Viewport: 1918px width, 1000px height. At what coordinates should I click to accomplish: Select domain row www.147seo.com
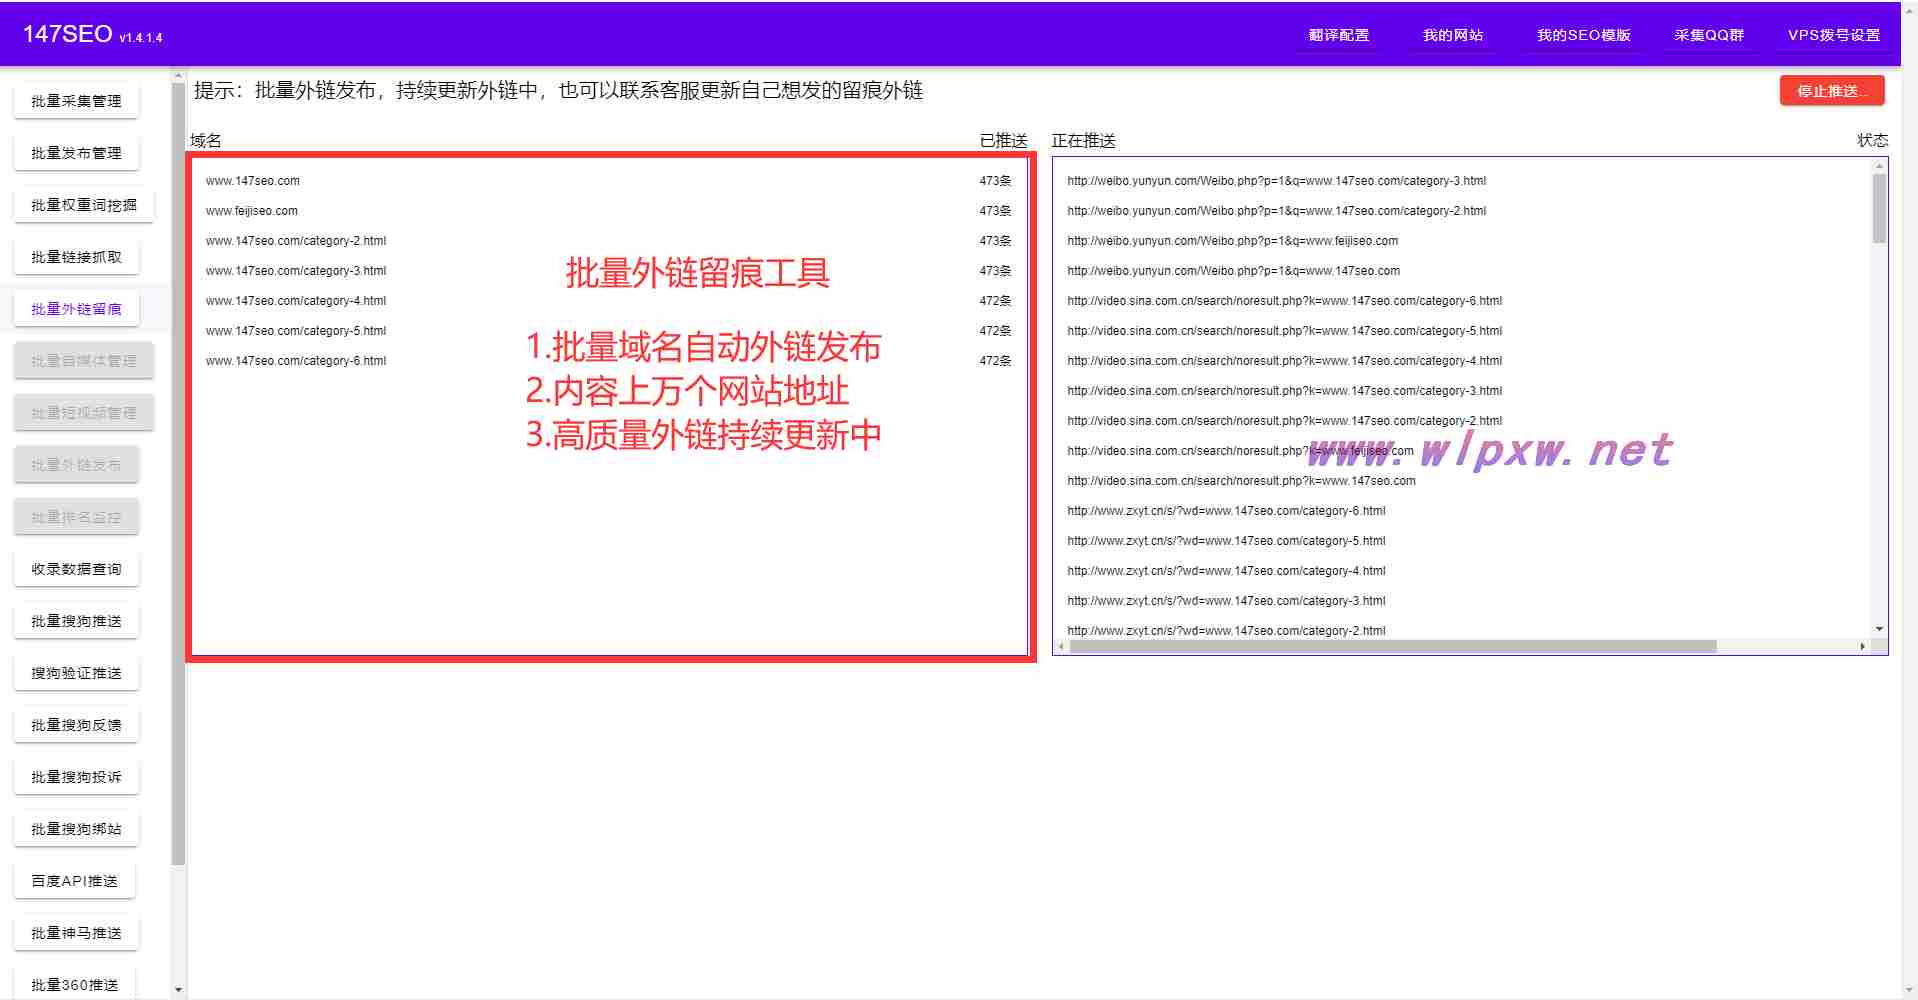coord(608,181)
